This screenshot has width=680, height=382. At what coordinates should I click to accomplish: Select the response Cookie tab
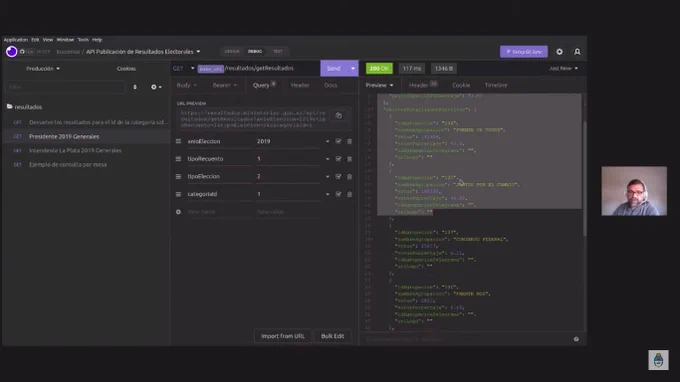click(x=461, y=85)
